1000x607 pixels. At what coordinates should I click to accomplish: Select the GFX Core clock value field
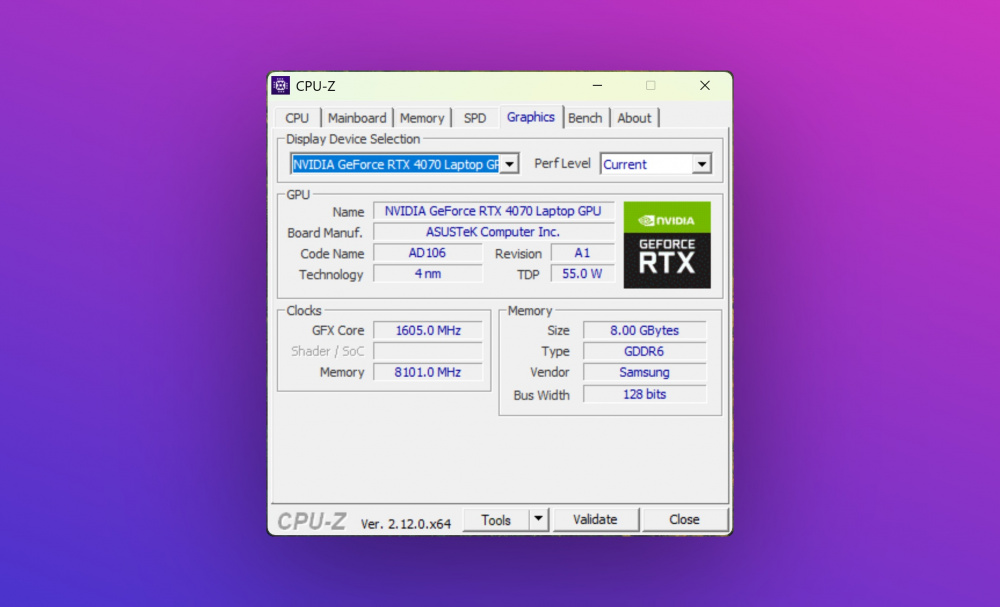click(428, 330)
